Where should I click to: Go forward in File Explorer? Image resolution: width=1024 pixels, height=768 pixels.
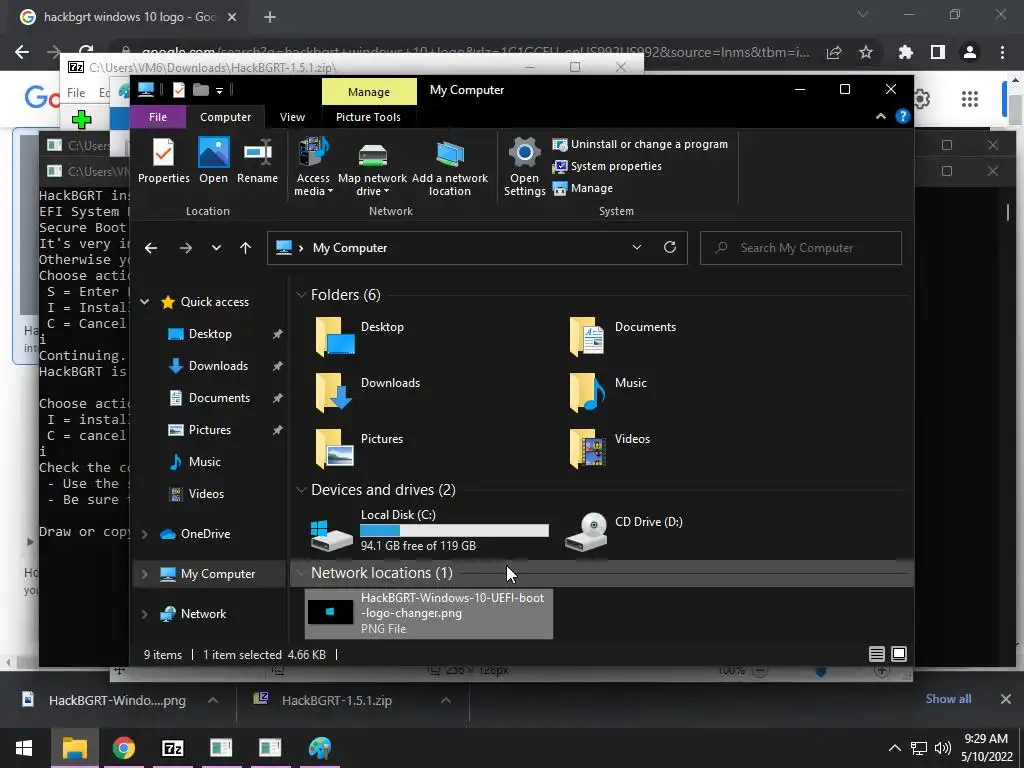[x=185, y=248]
